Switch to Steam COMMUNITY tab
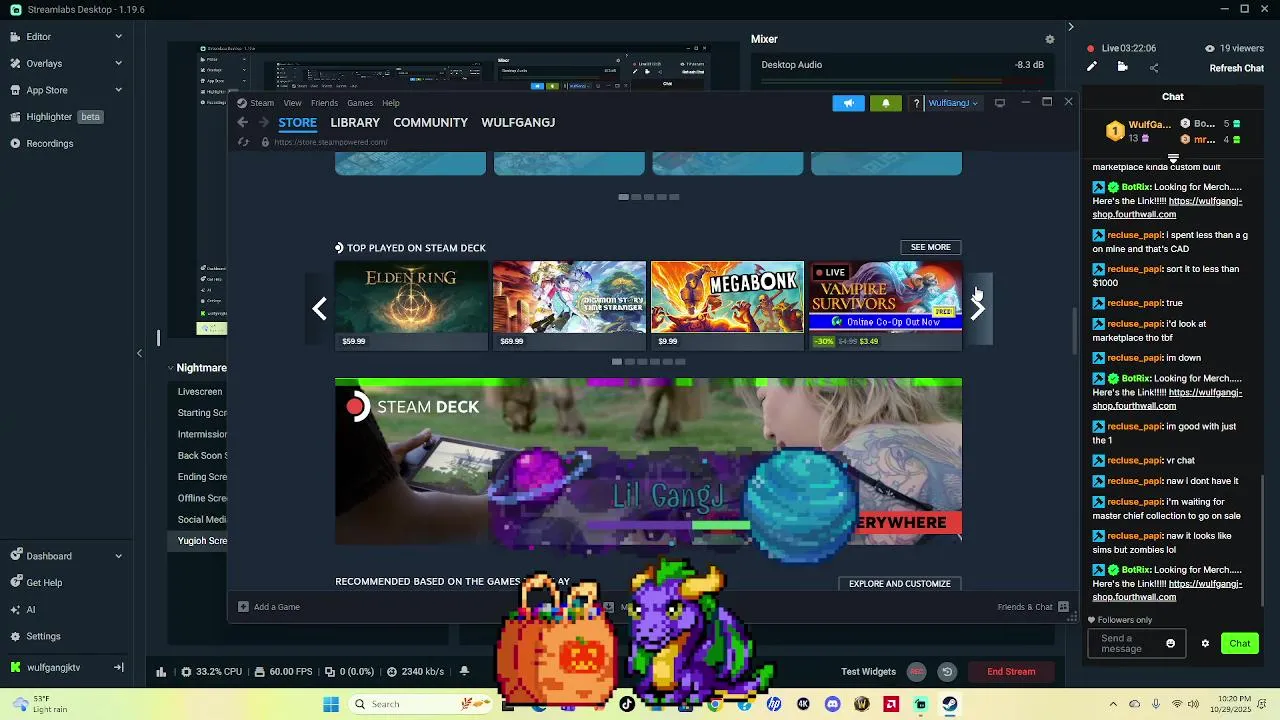Screen dimensions: 1280x720 [430, 122]
